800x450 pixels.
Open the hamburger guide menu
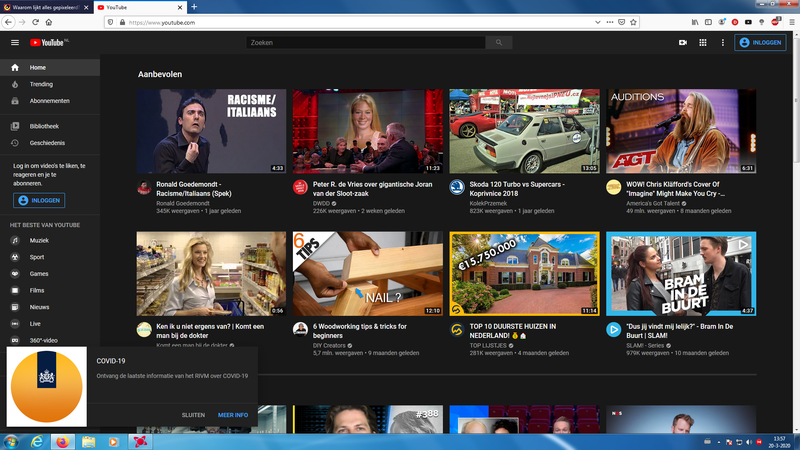15,43
